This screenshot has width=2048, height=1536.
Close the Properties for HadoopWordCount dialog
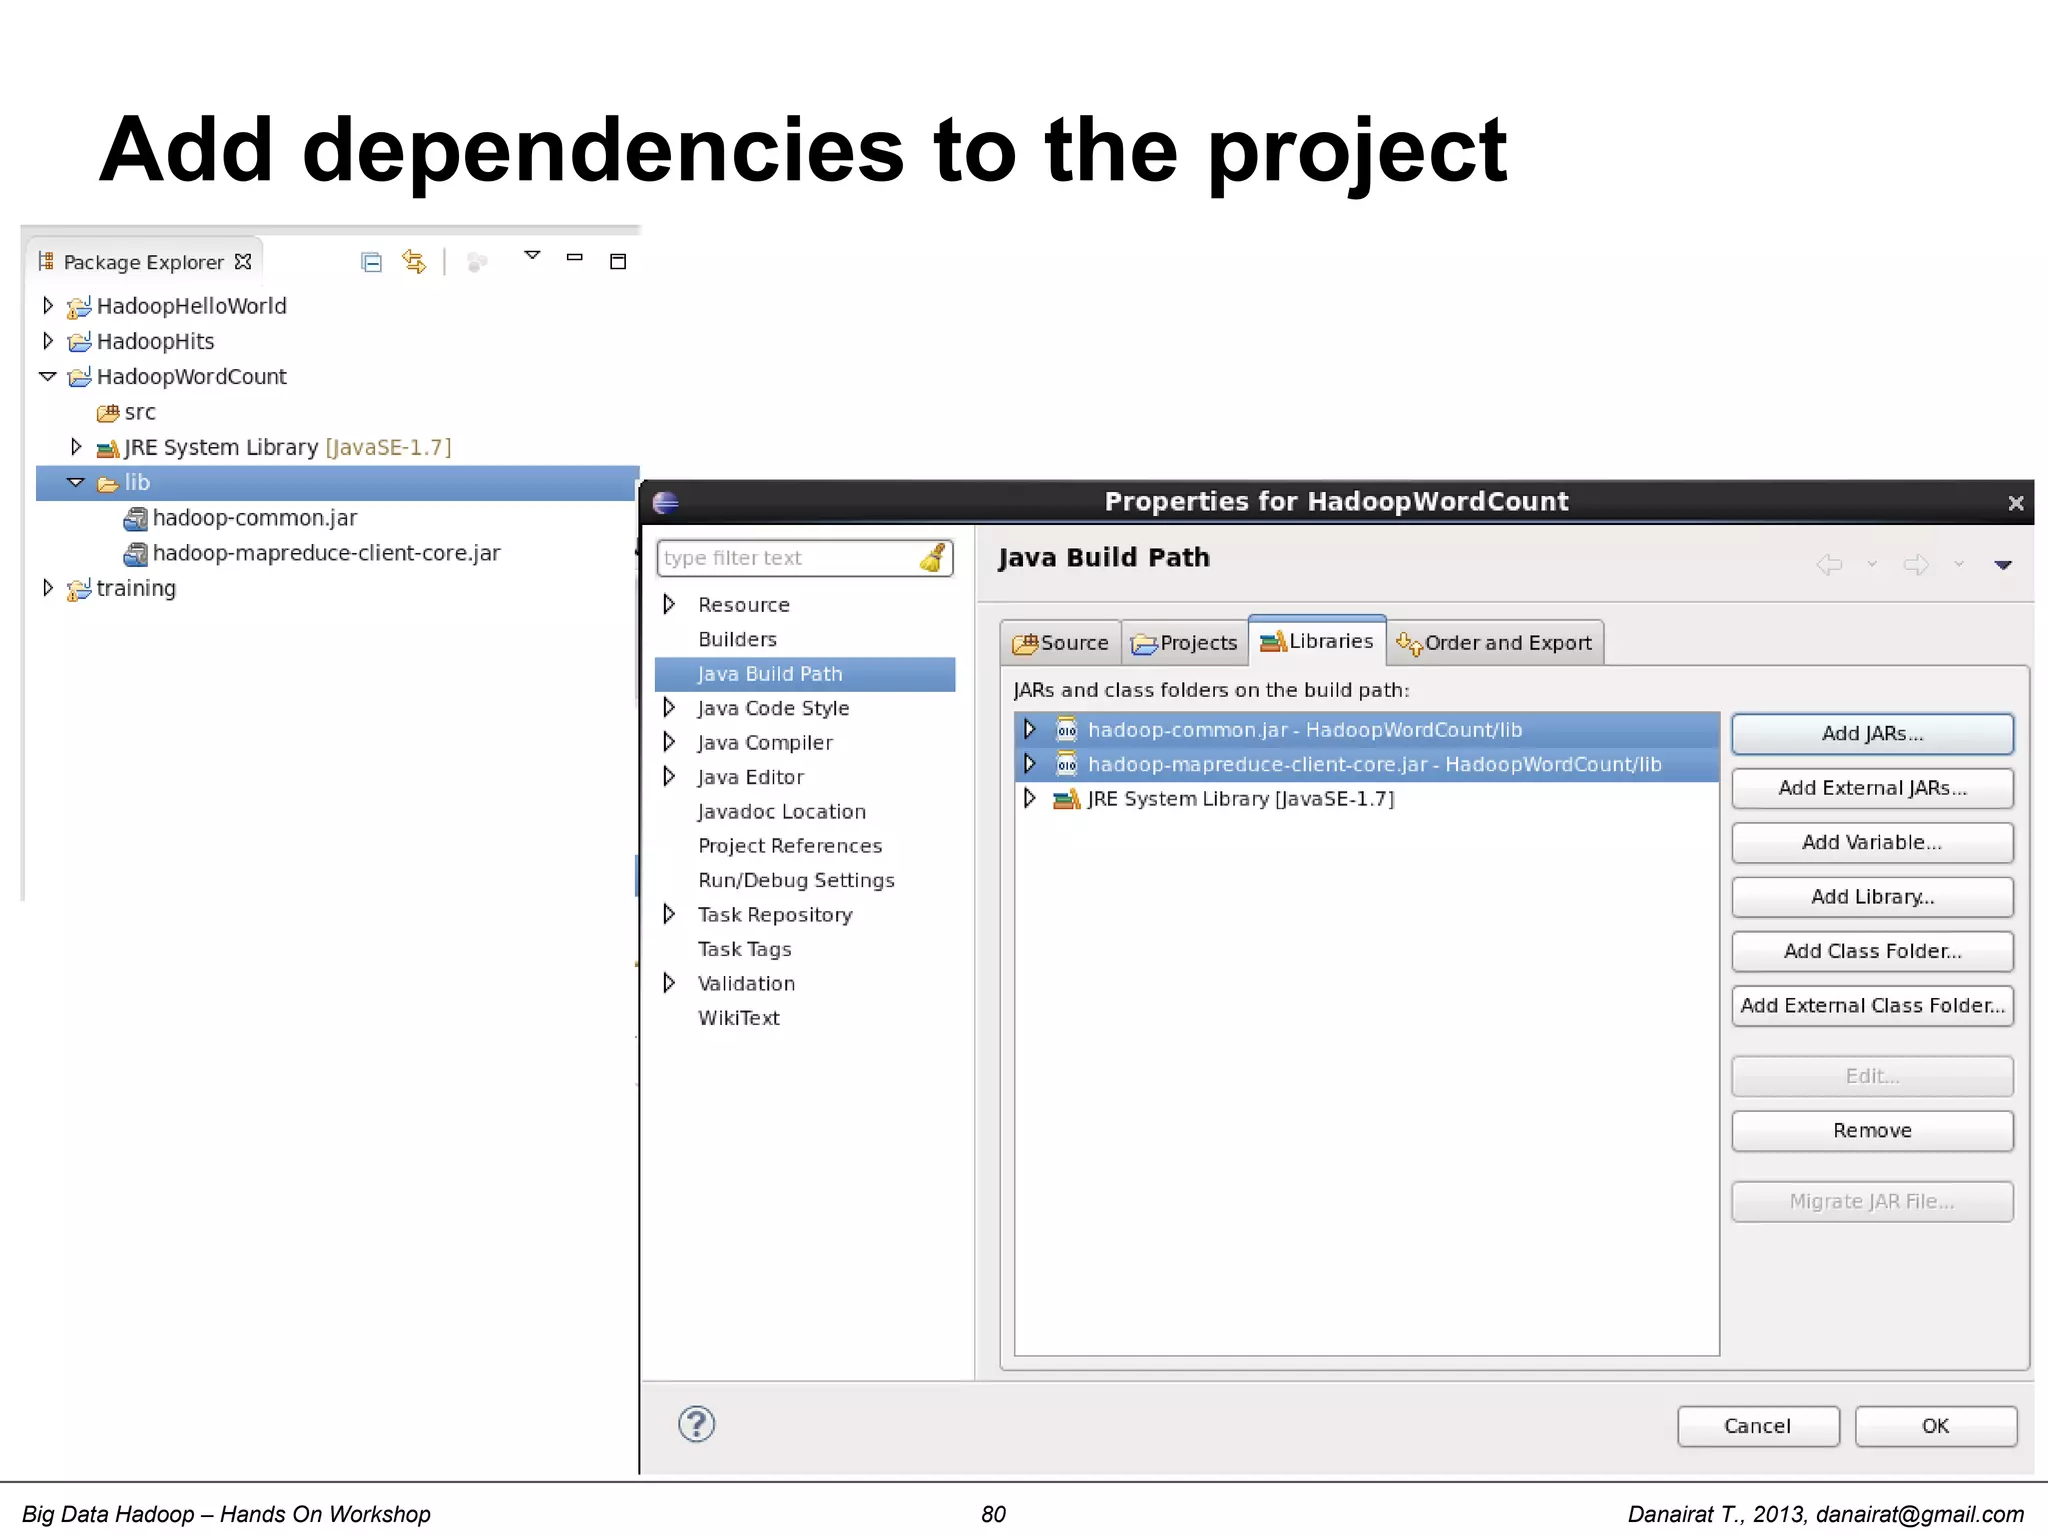[x=2016, y=503]
